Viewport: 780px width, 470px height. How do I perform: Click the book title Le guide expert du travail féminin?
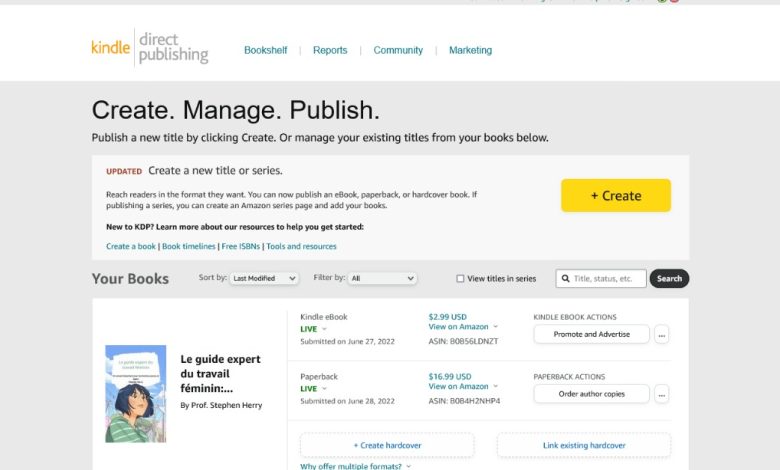pyautogui.click(x=220, y=374)
